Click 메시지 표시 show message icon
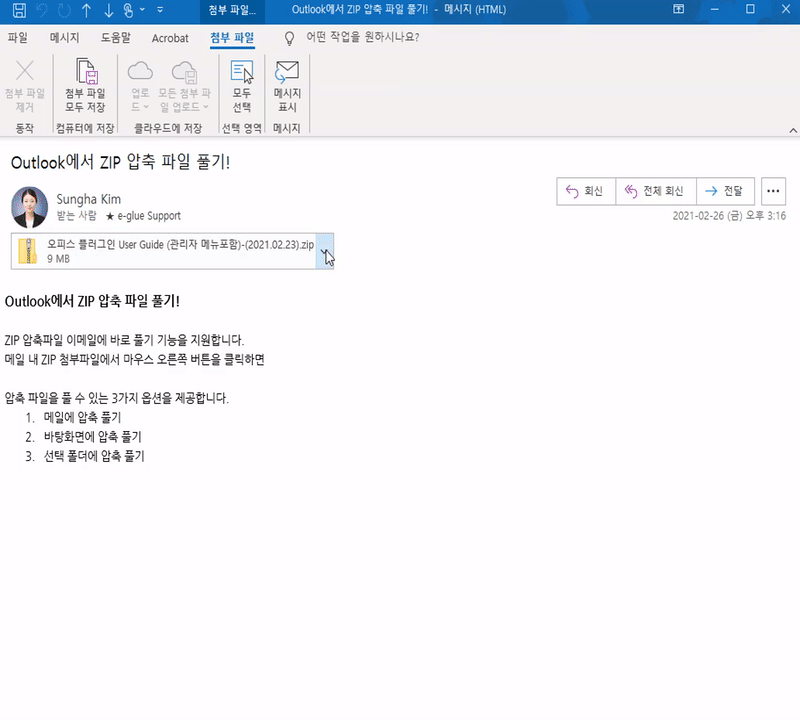 pos(287,86)
